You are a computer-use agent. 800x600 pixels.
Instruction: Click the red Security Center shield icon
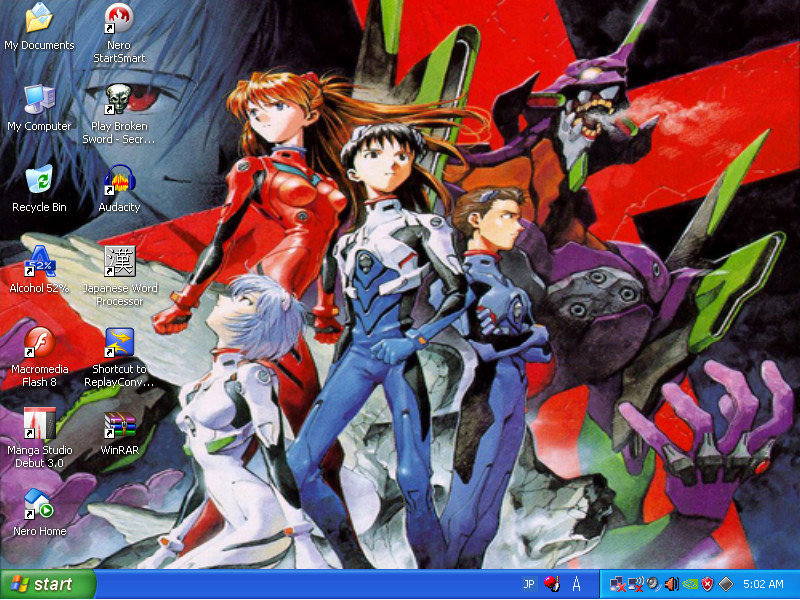click(708, 584)
